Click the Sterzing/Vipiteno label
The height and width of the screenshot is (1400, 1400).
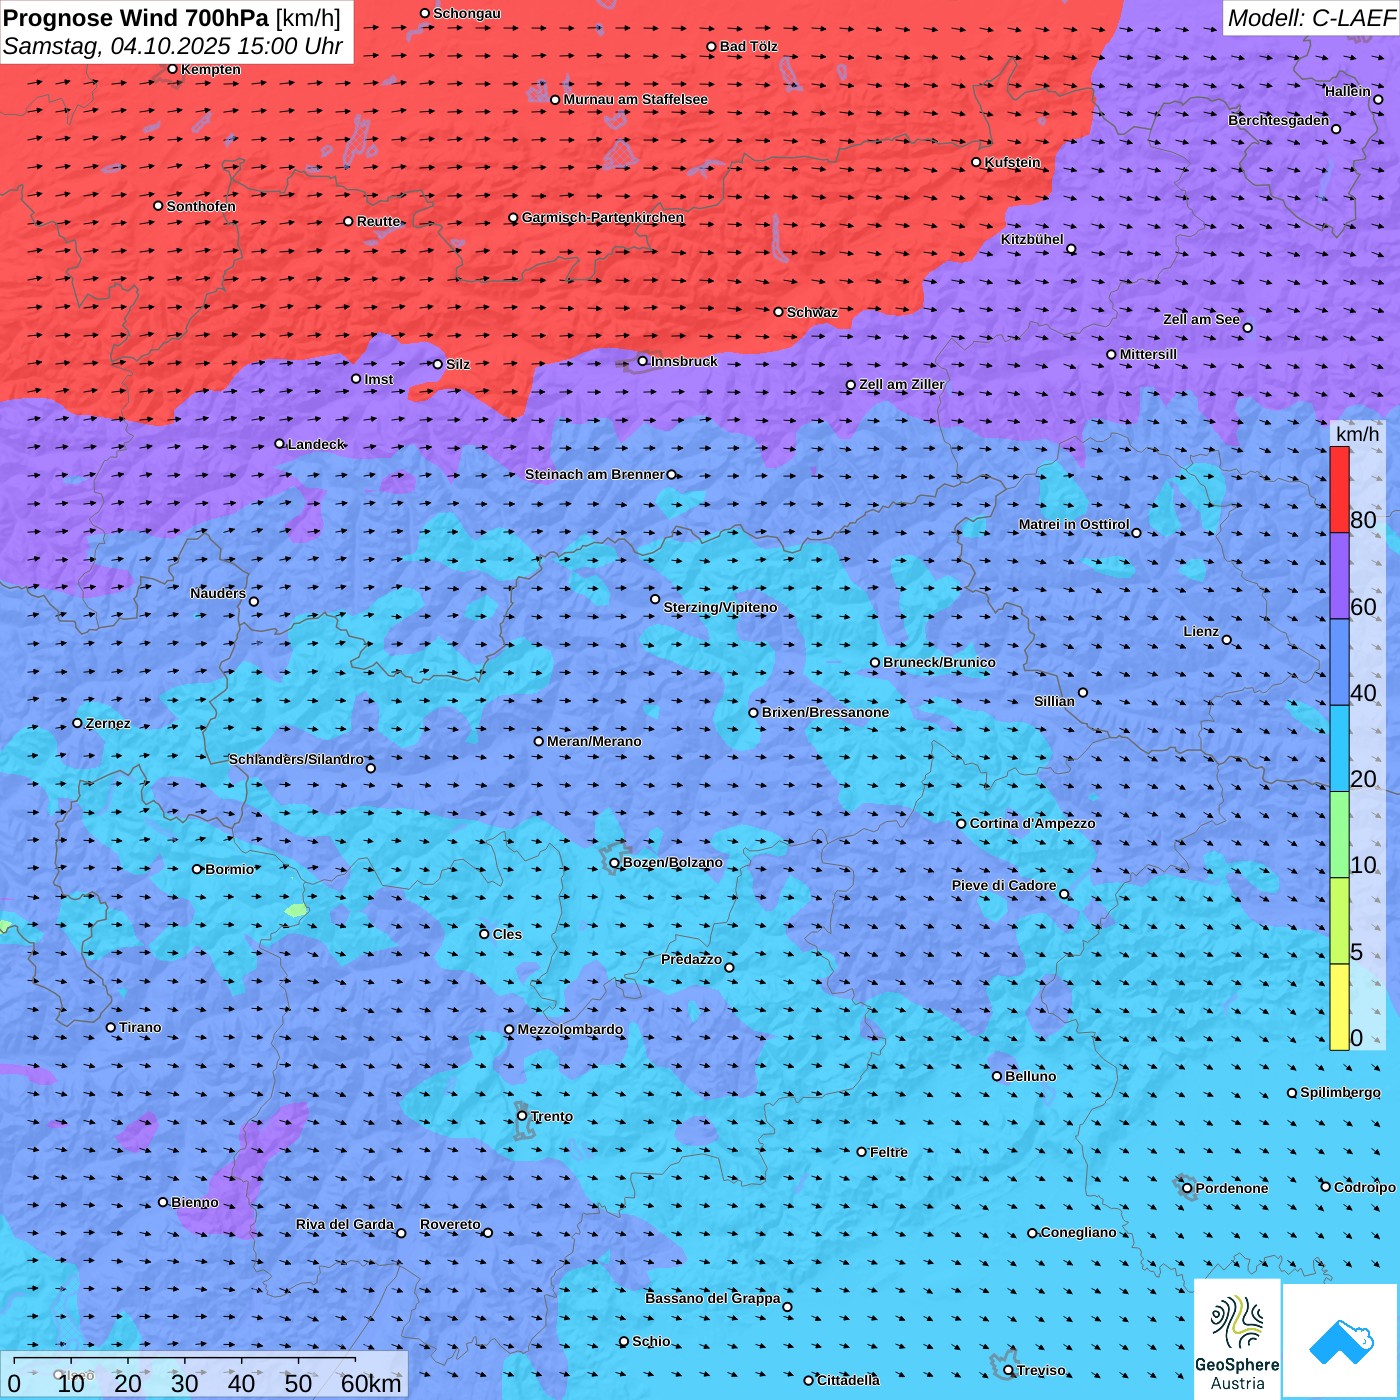click(720, 607)
